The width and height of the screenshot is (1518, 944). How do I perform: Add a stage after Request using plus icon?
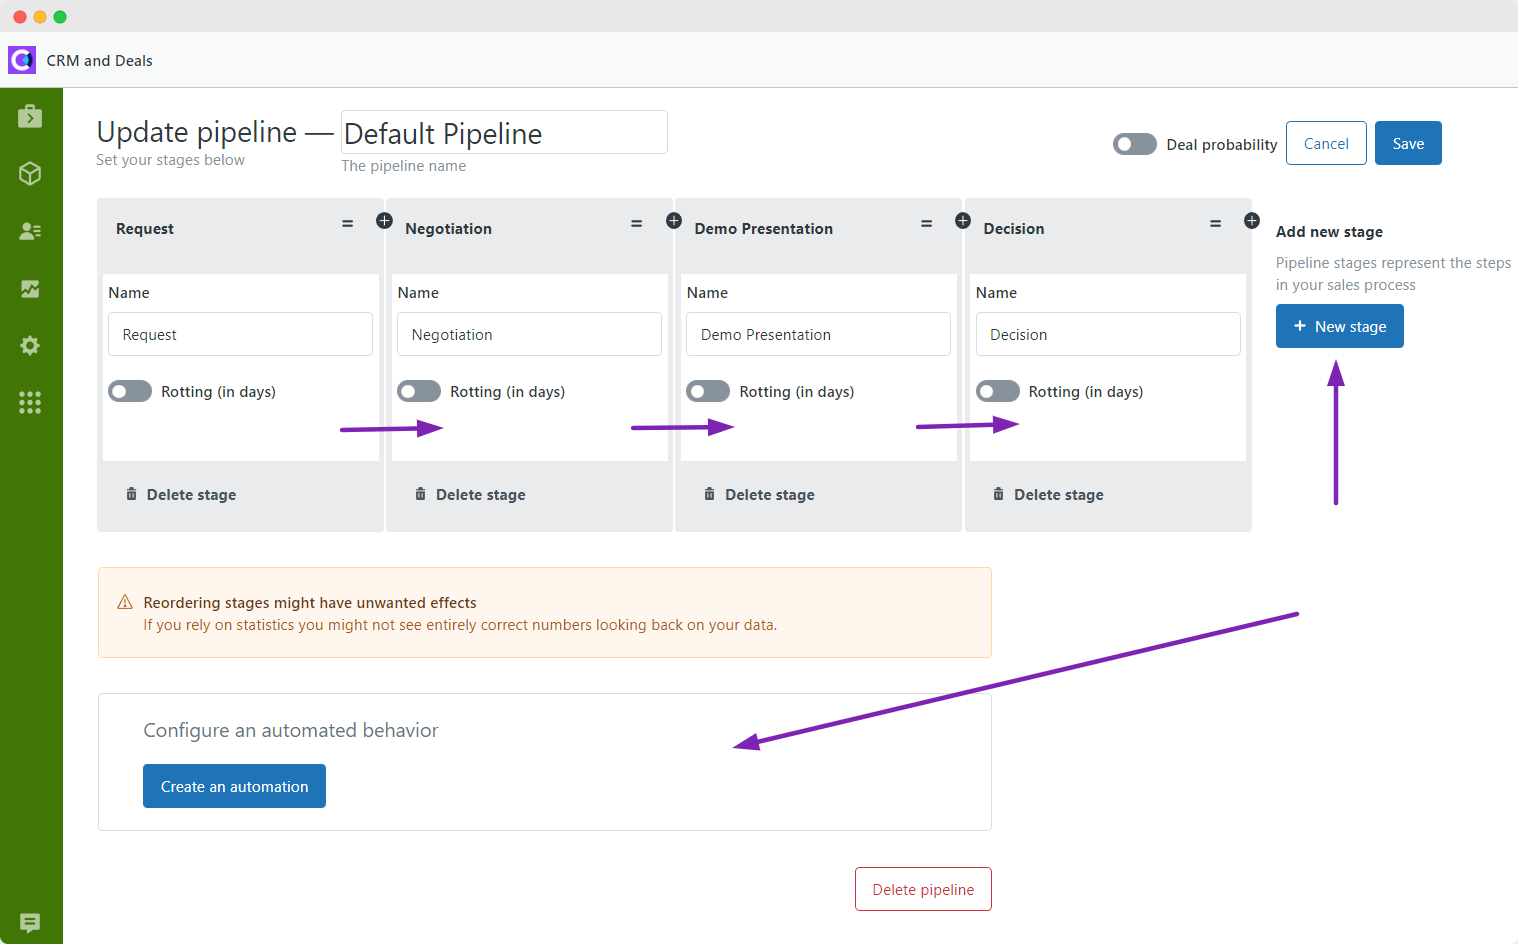pos(384,220)
